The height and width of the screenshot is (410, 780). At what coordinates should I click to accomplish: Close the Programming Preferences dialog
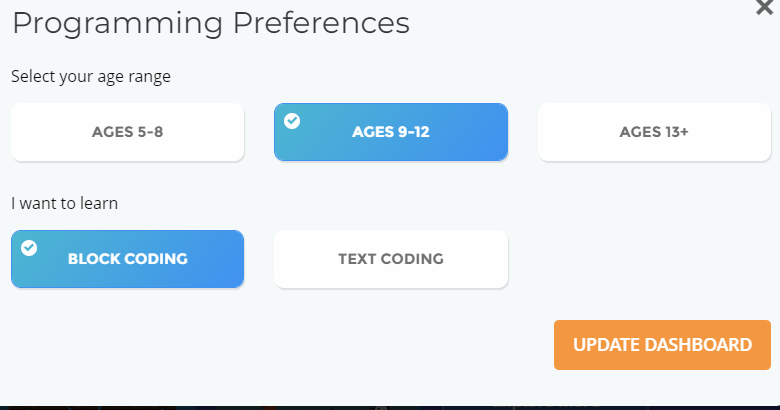click(x=765, y=6)
